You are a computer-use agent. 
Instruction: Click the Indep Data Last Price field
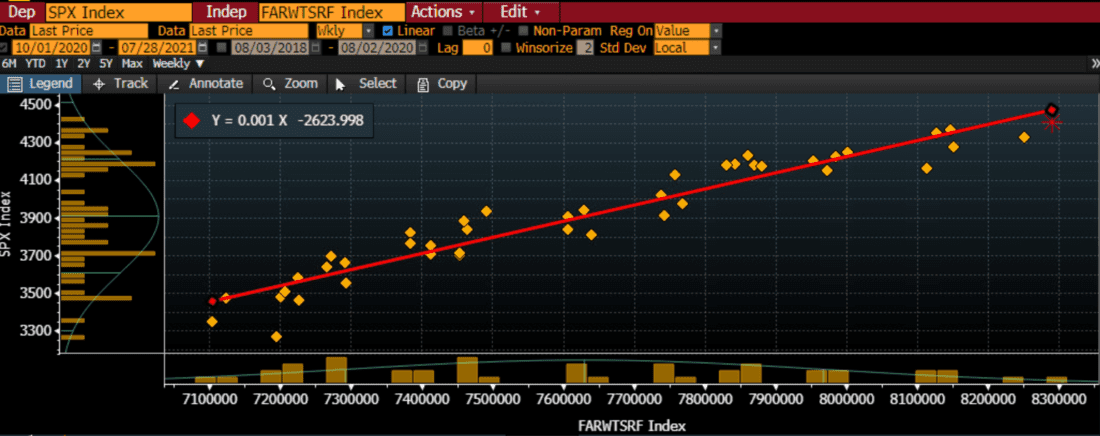pyautogui.click(x=249, y=31)
